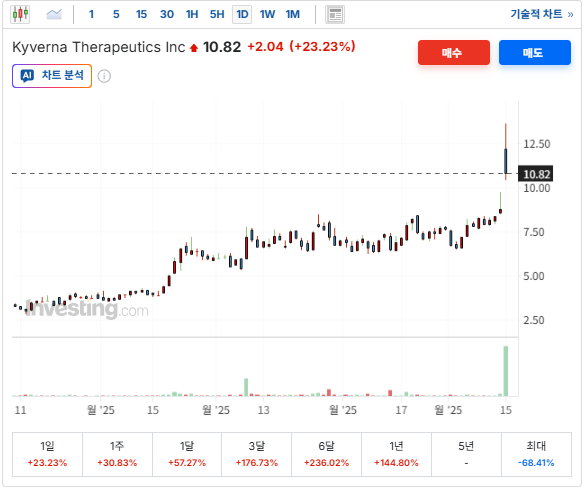Select the 1주 performance period

click(x=117, y=454)
